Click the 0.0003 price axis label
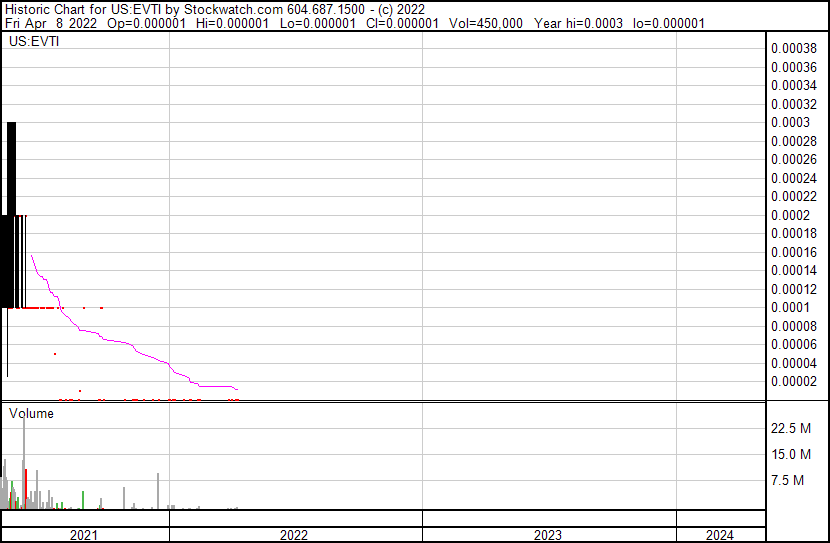This screenshot has height=543, width=830. pyautogui.click(x=790, y=122)
